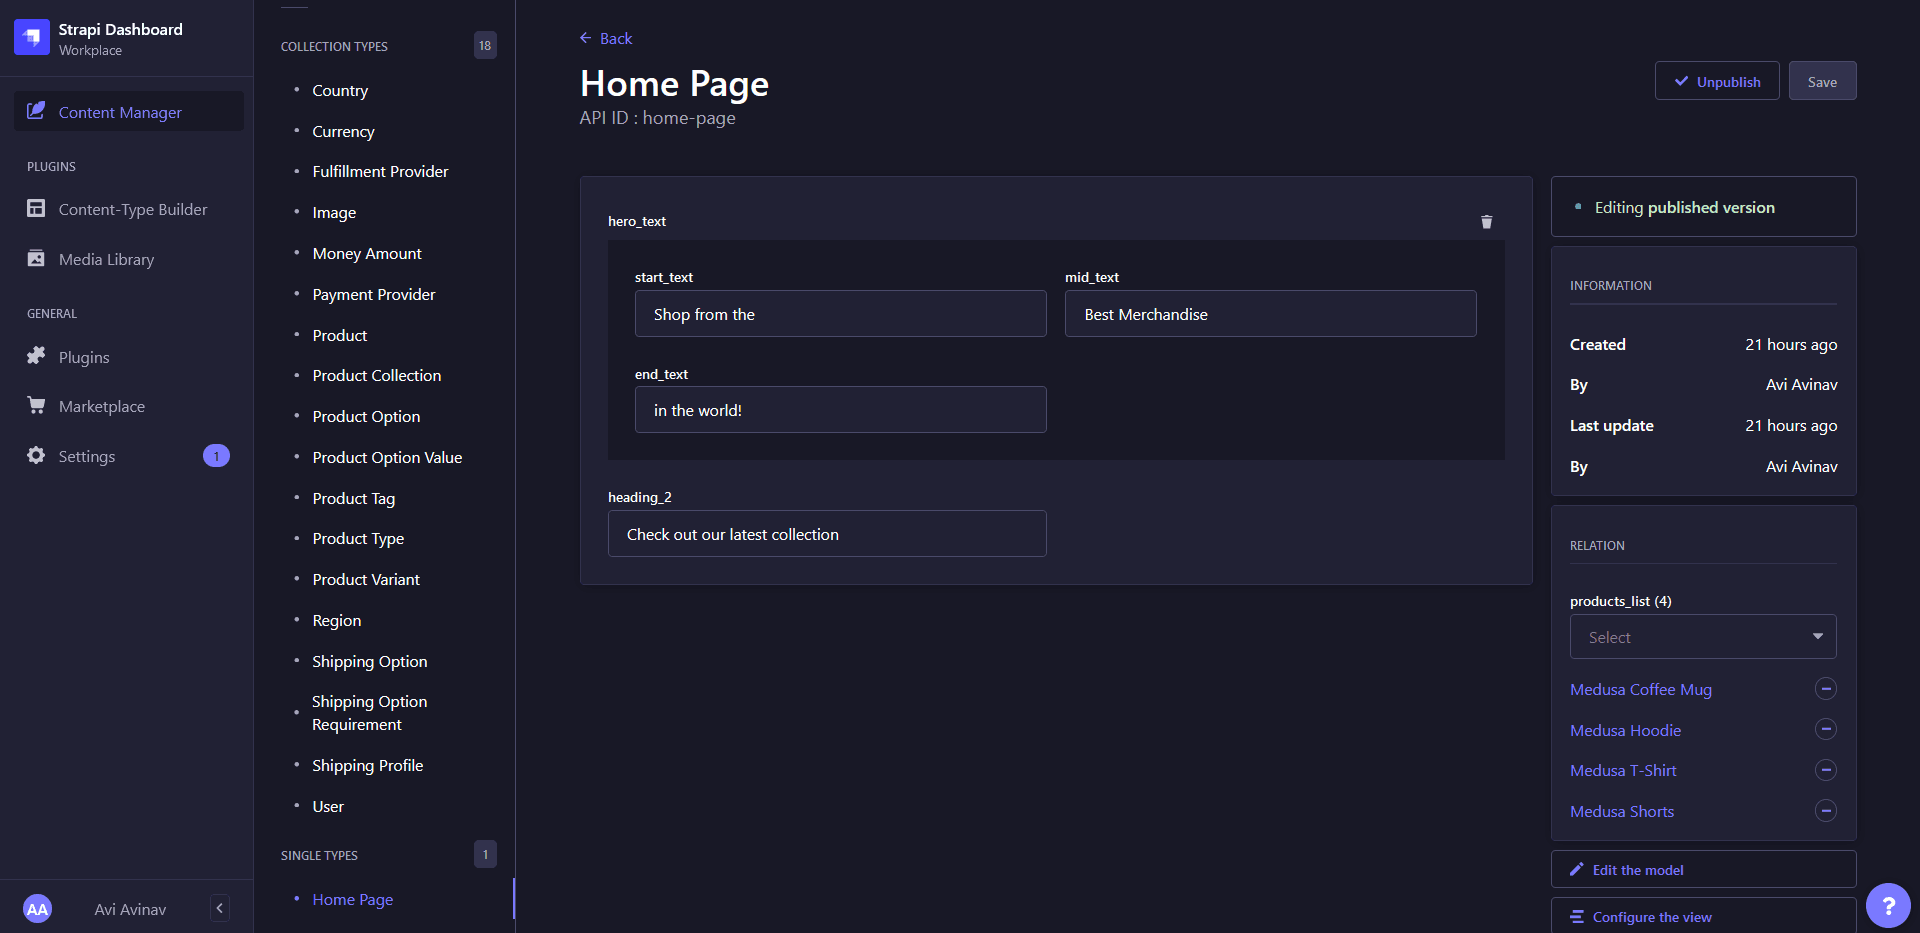The image size is (1920, 933).
Task: Open the Media Library
Action: 106,259
